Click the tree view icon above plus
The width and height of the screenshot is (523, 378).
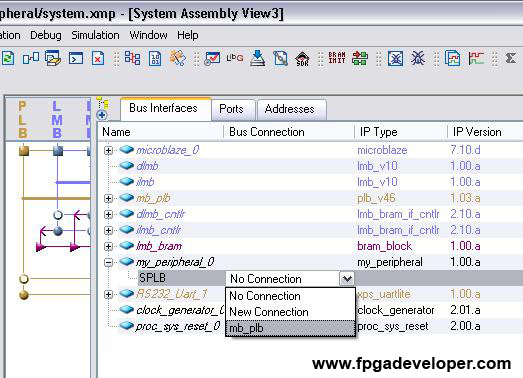[102, 103]
